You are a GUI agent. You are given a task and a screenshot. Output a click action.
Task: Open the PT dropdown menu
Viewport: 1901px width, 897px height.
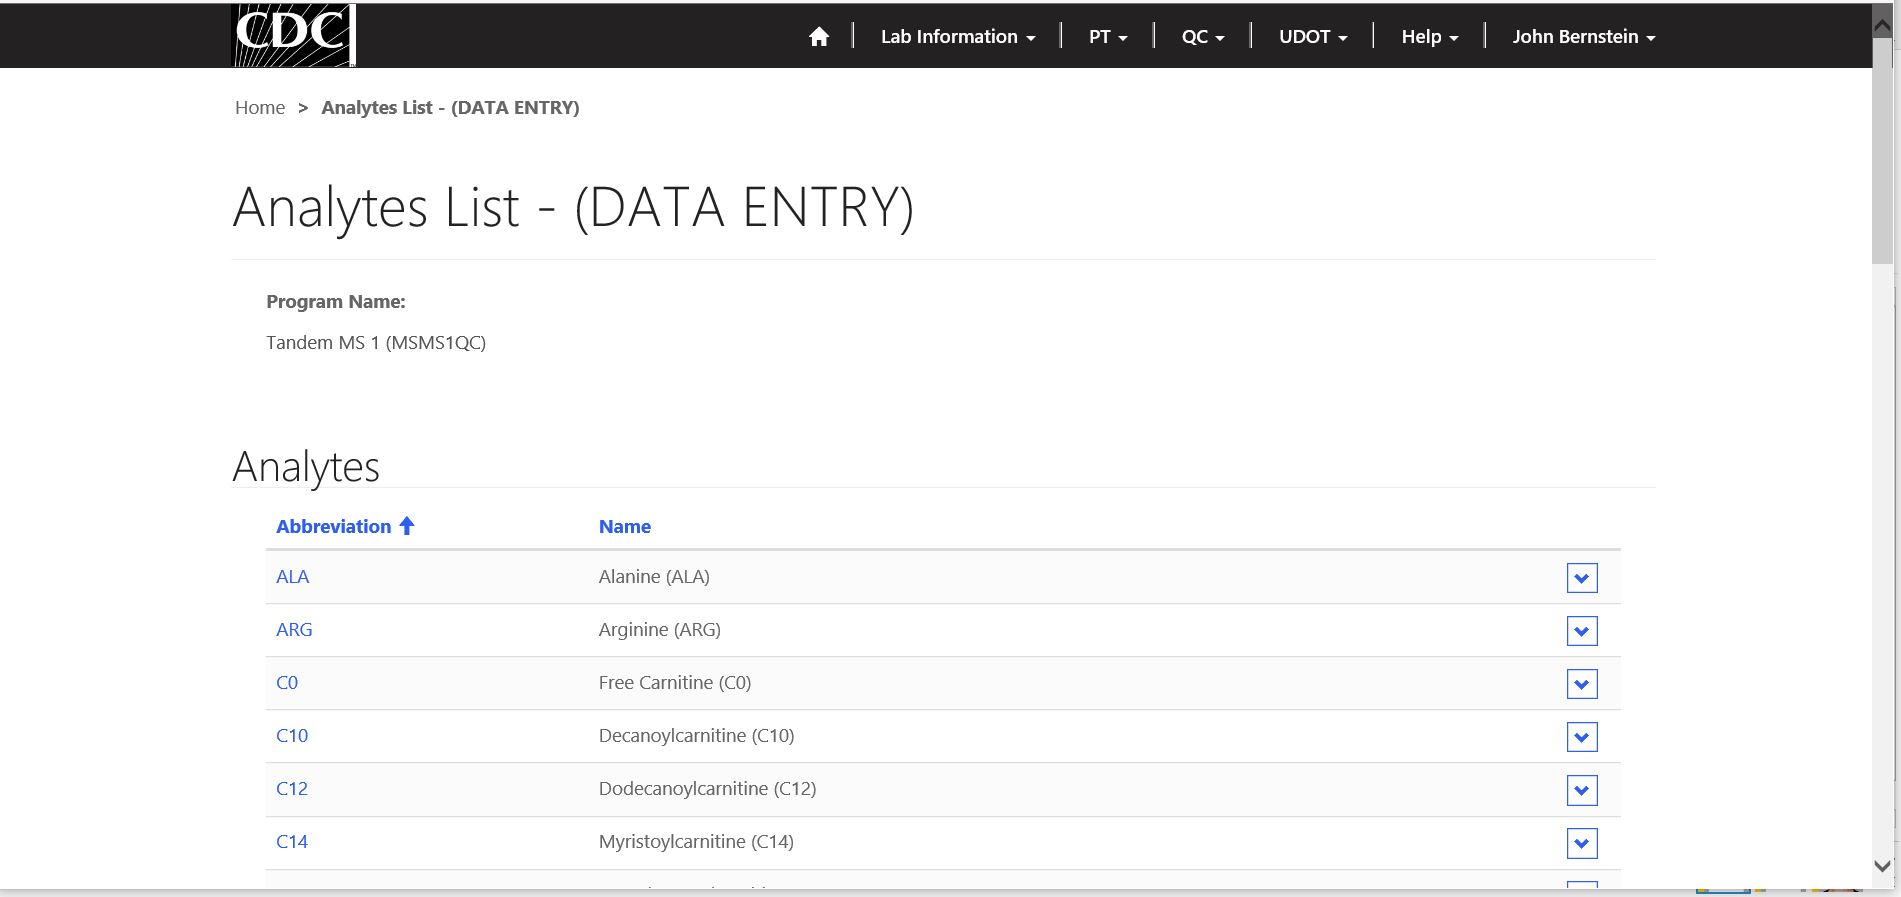coord(1108,37)
